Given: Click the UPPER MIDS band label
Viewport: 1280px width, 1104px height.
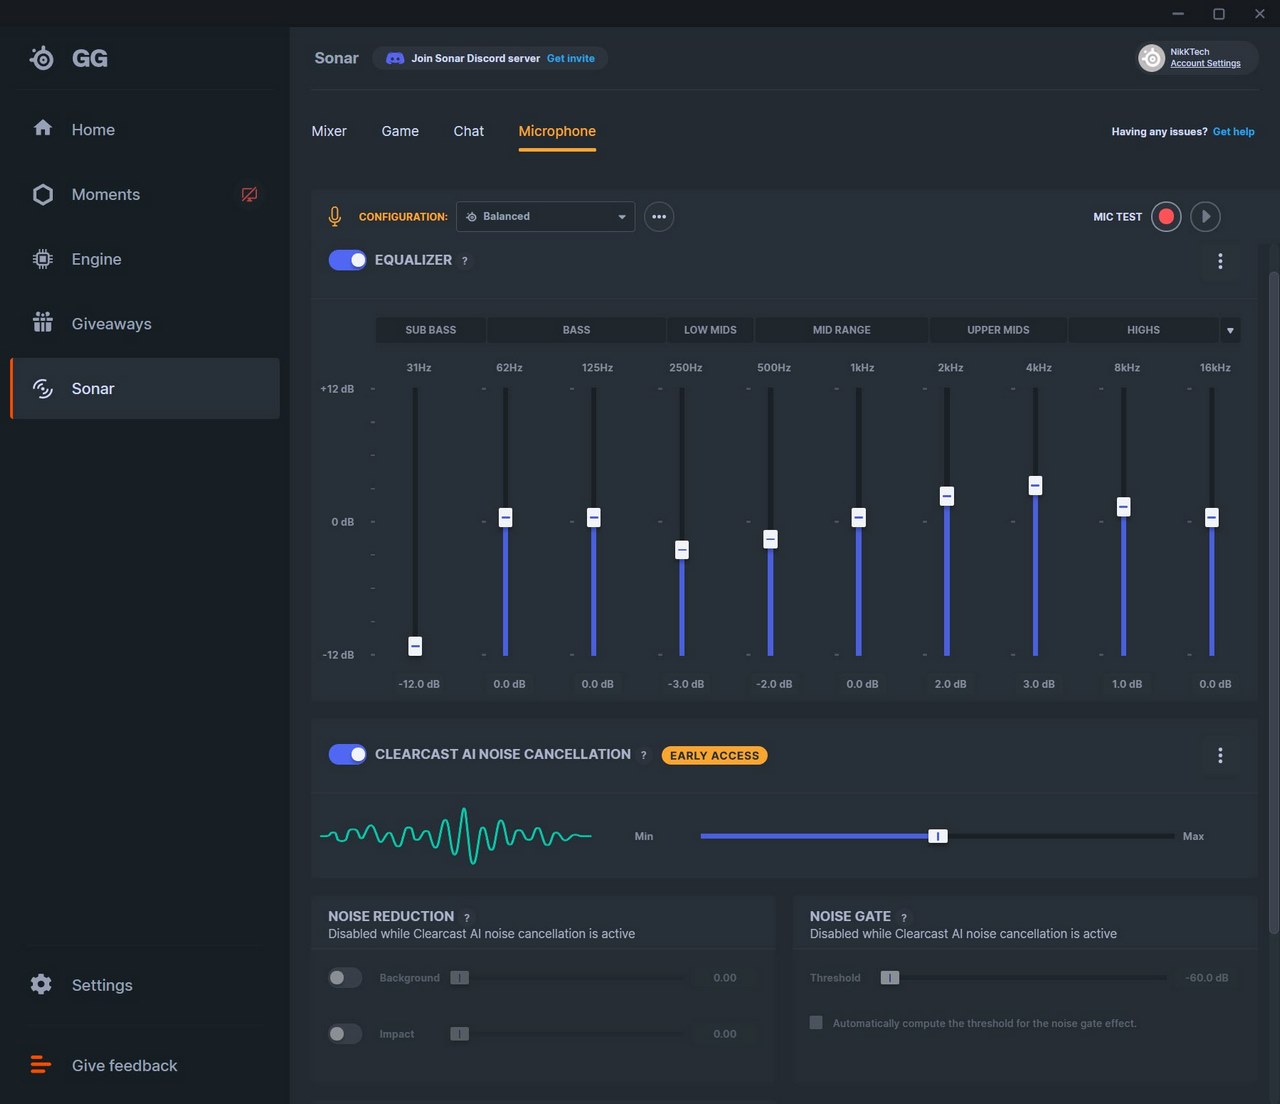Looking at the screenshot, I should (998, 330).
